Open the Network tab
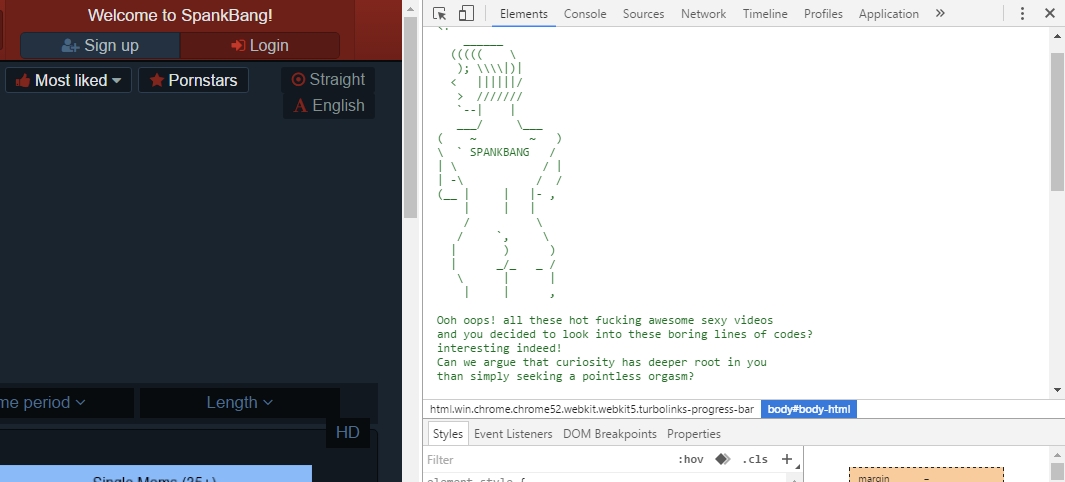The height and width of the screenshot is (482, 1065). pos(703,14)
